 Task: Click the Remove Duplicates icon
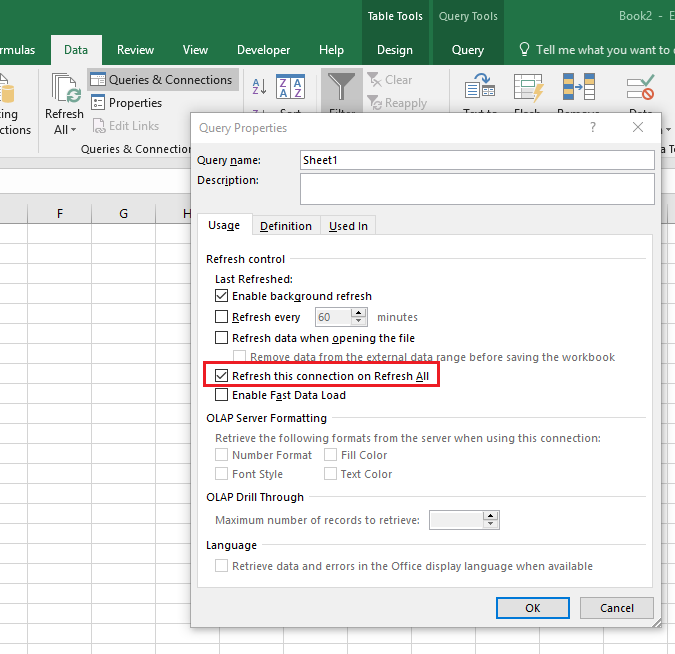579,86
